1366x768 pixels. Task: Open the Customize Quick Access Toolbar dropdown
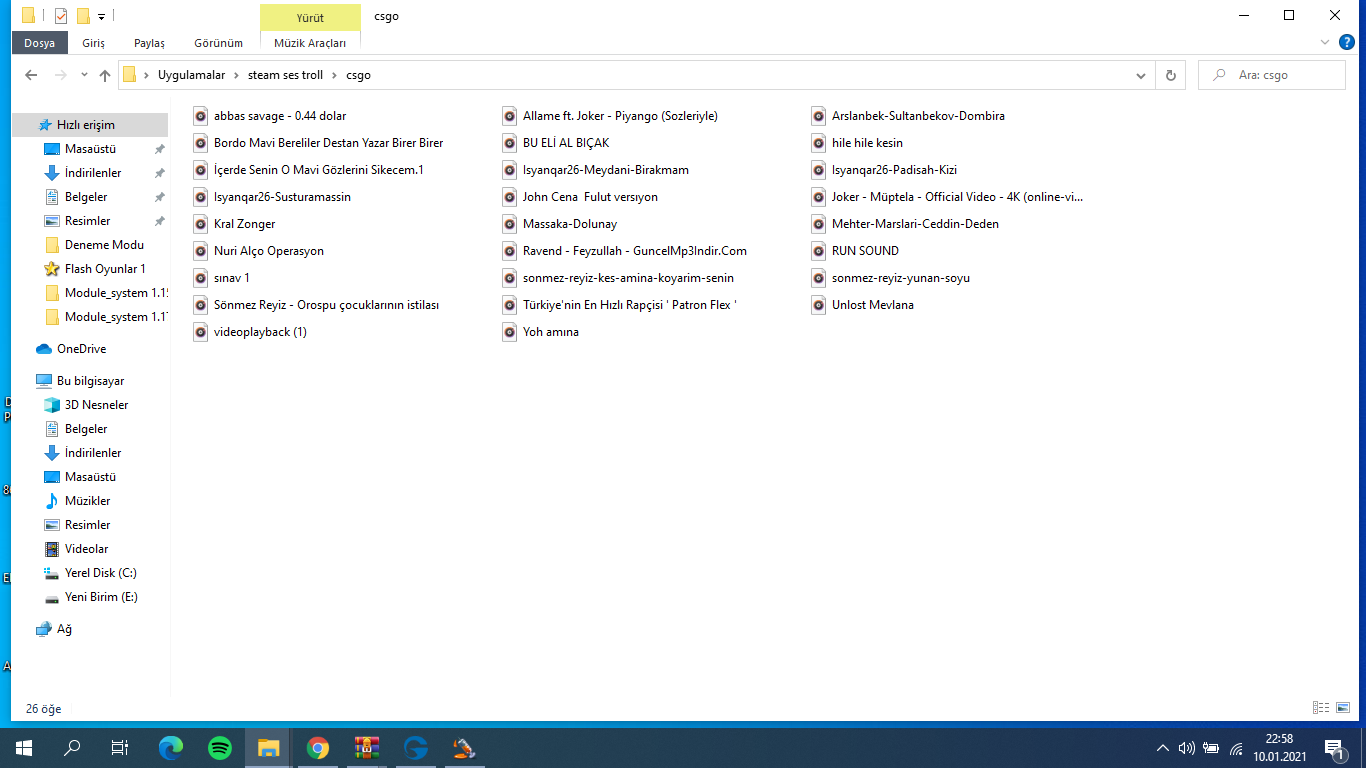pos(101,17)
